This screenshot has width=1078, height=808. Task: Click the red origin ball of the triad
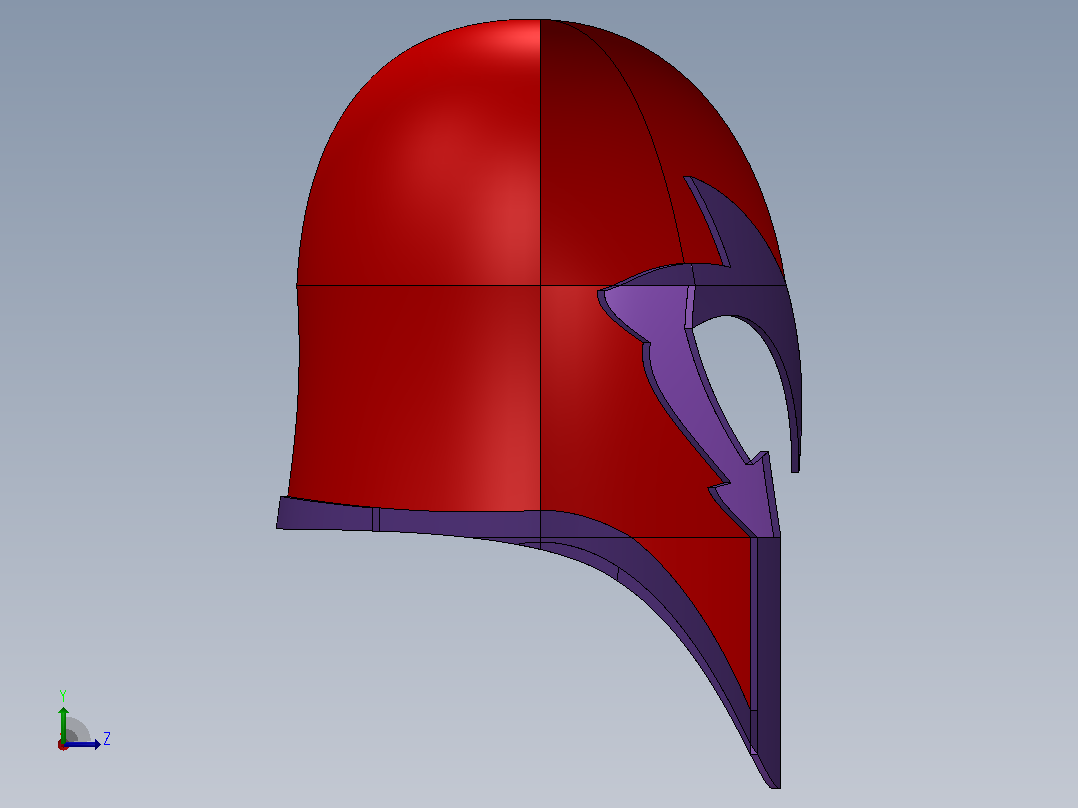click(x=63, y=745)
